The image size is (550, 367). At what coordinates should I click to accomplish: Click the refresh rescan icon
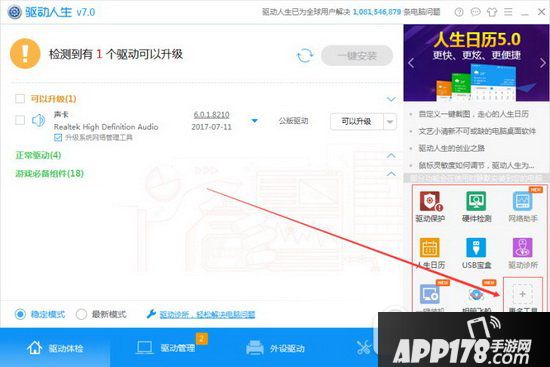[304, 55]
